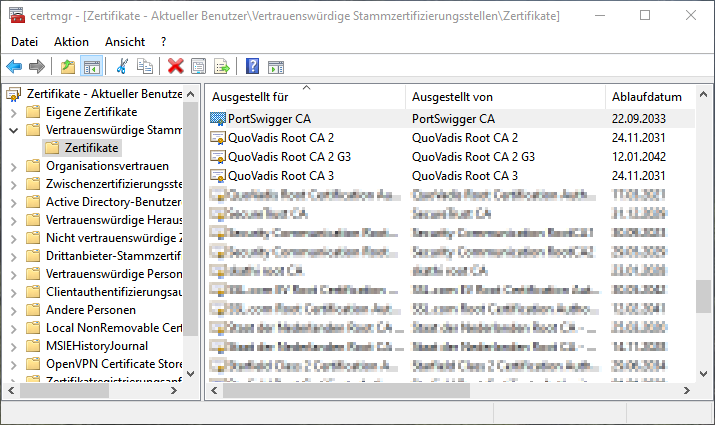This screenshot has height=425, width=715.
Task: Open Help with the question mark icon
Action: click(252, 67)
